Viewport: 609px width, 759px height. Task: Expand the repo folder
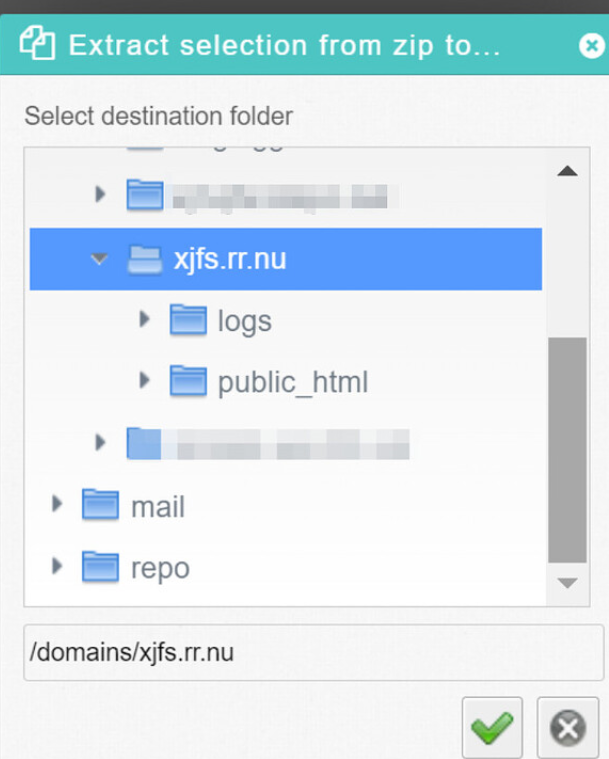pyautogui.click(x=57, y=567)
